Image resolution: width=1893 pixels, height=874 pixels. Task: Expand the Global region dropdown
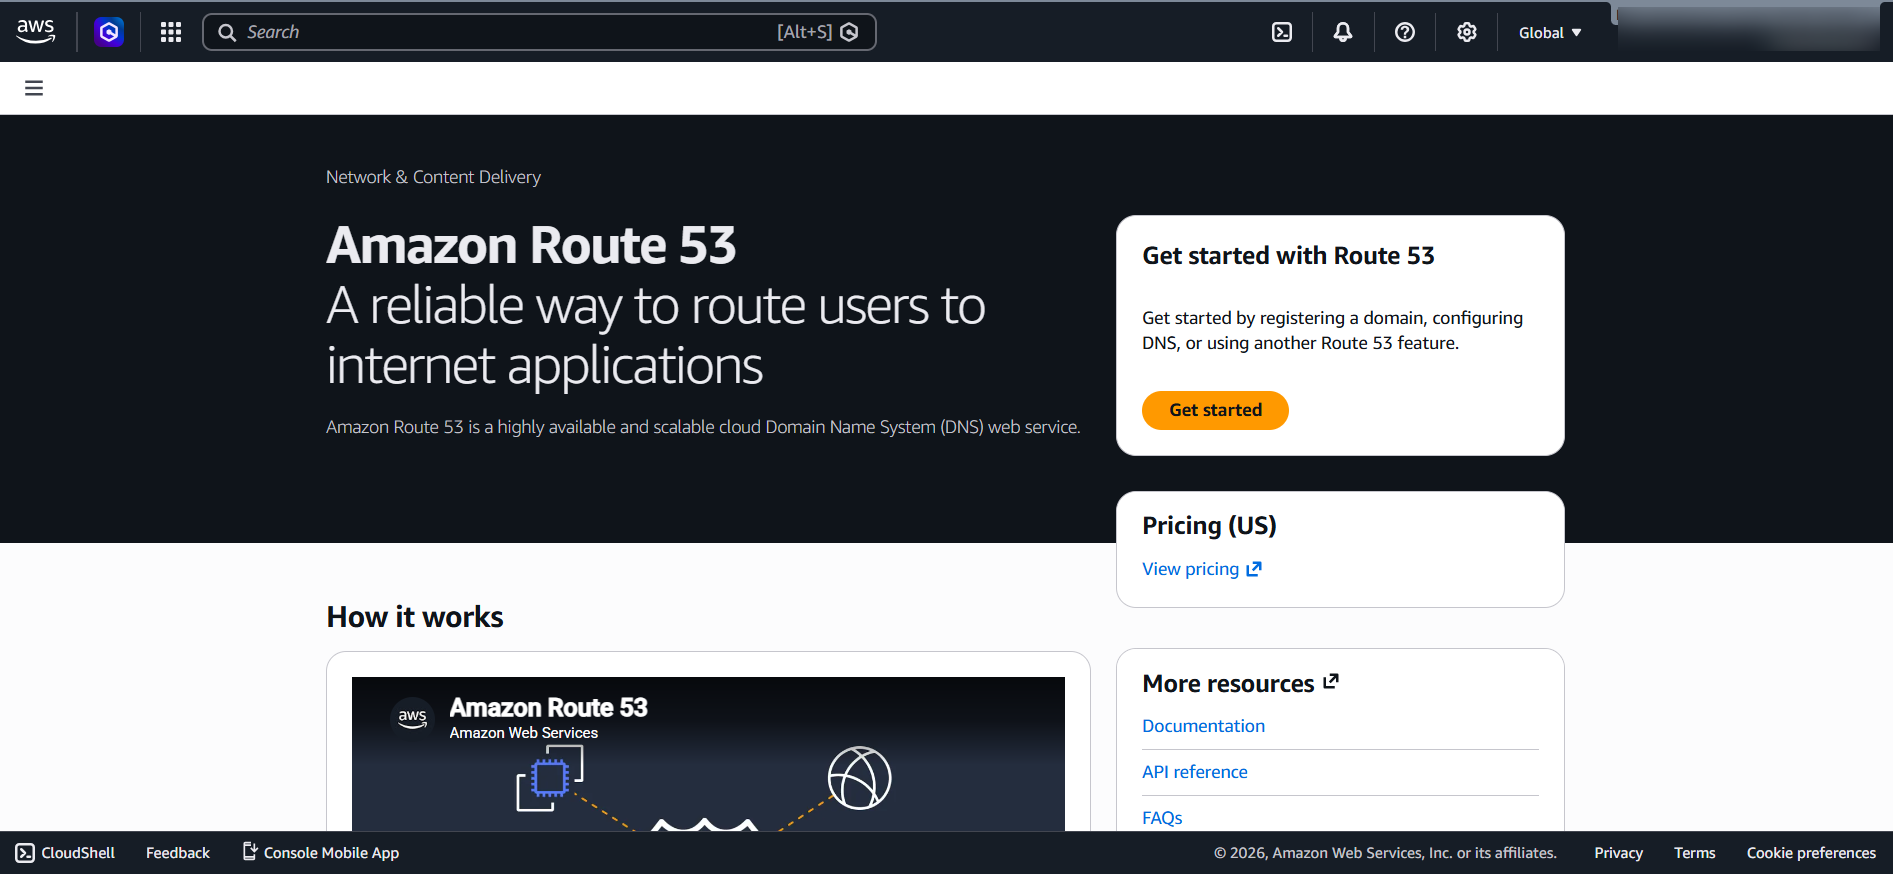coord(1550,32)
